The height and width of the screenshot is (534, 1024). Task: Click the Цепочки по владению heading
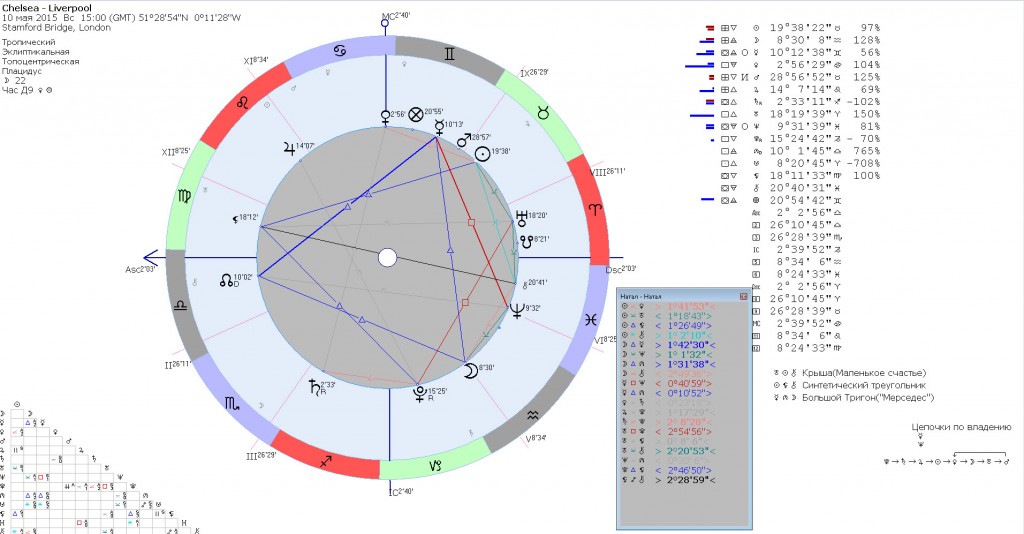[961, 428]
